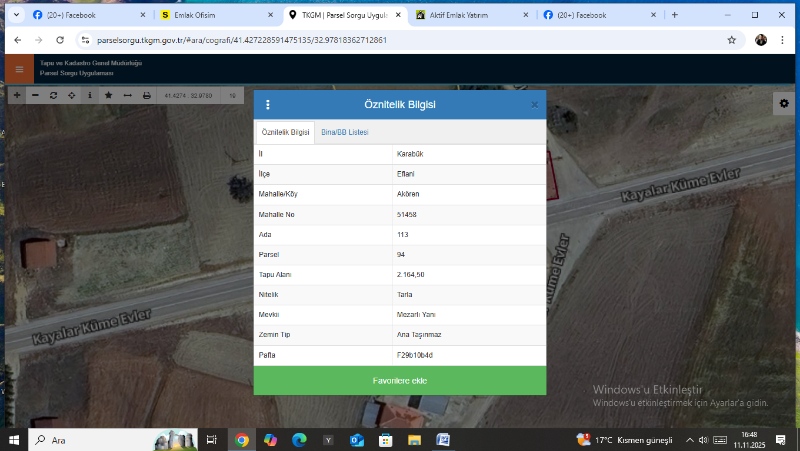Close the Öznitelik Bilgisi dialog
The image size is (800, 451).
point(534,104)
